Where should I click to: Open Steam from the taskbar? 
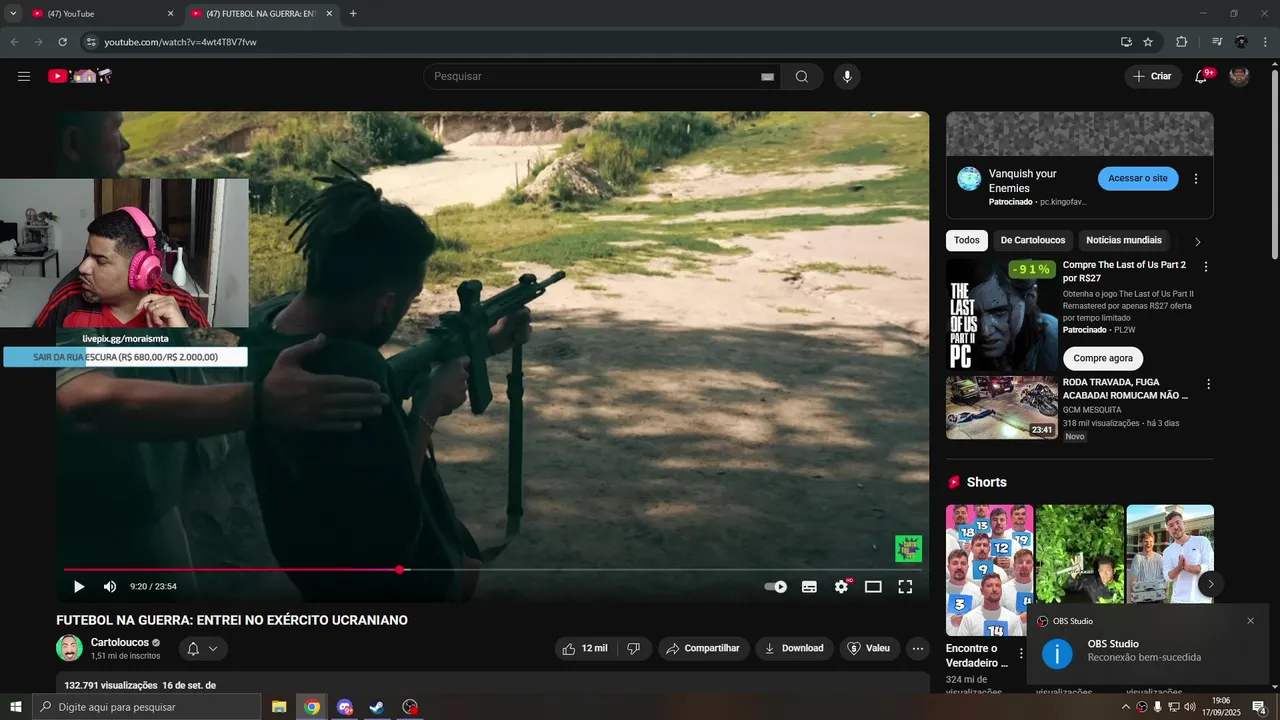(x=377, y=707)
